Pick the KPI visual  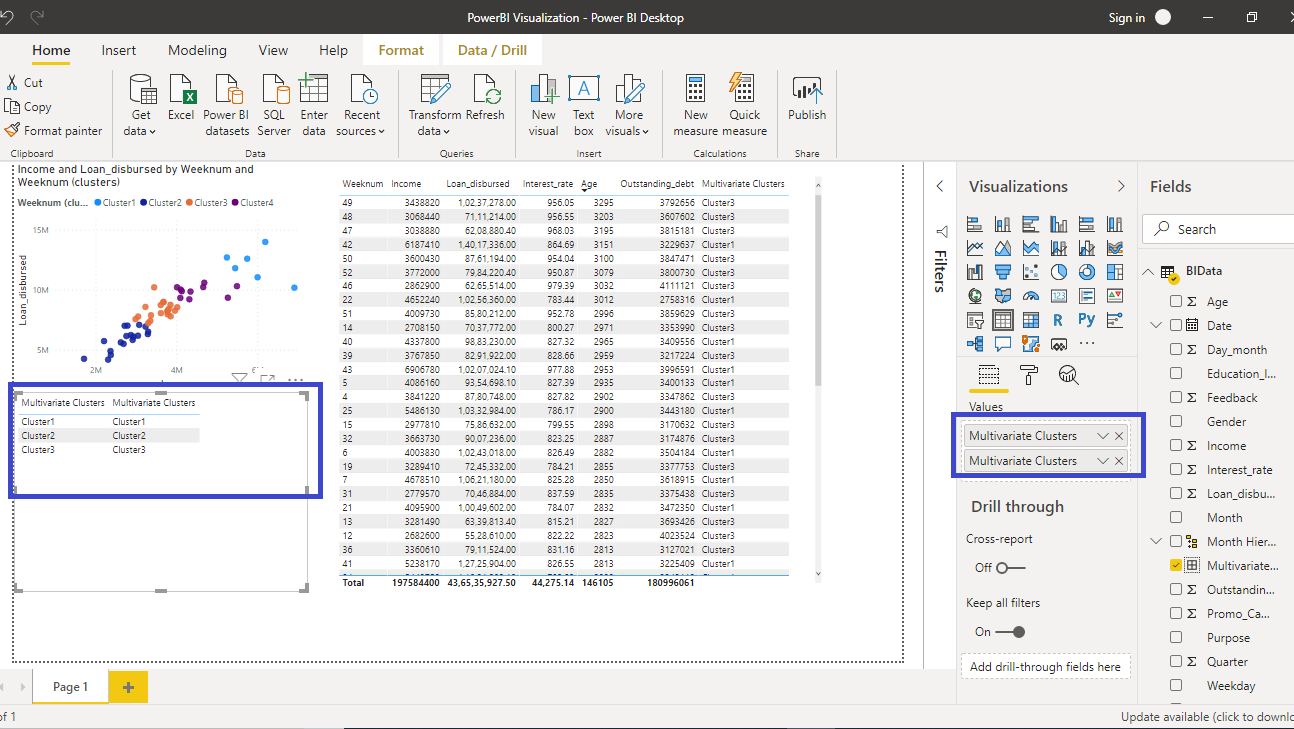pos(1115,295)
